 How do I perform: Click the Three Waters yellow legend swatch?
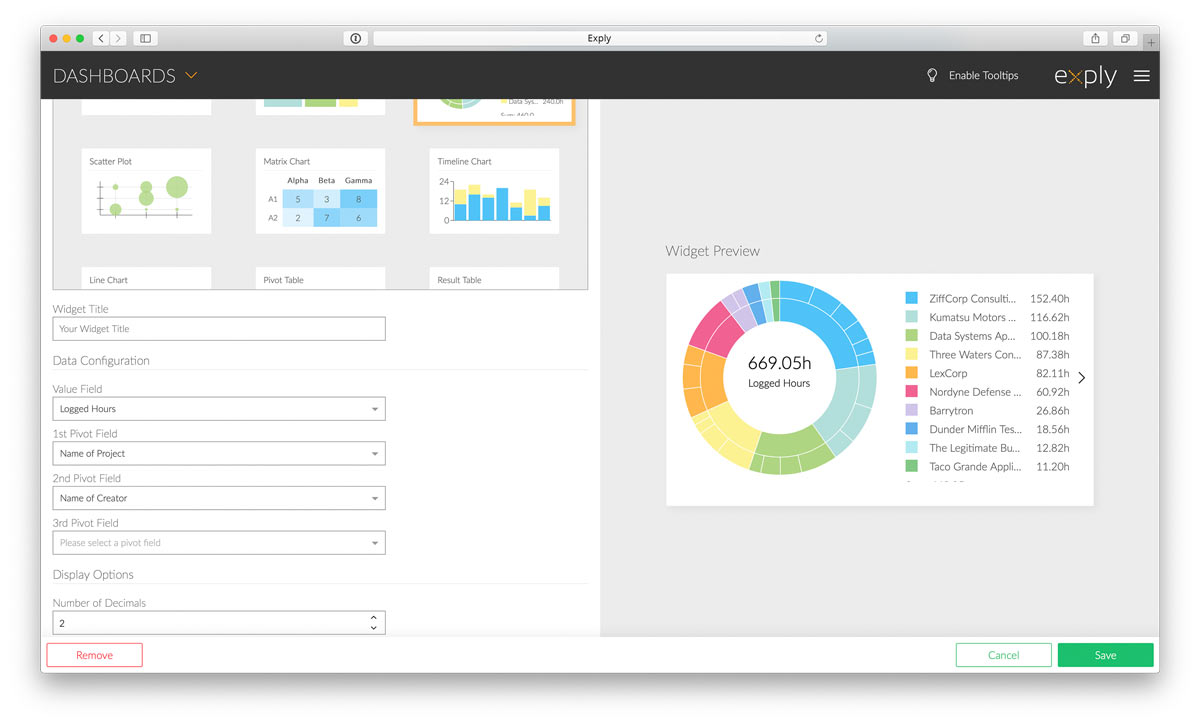click(x=911, y=354)
